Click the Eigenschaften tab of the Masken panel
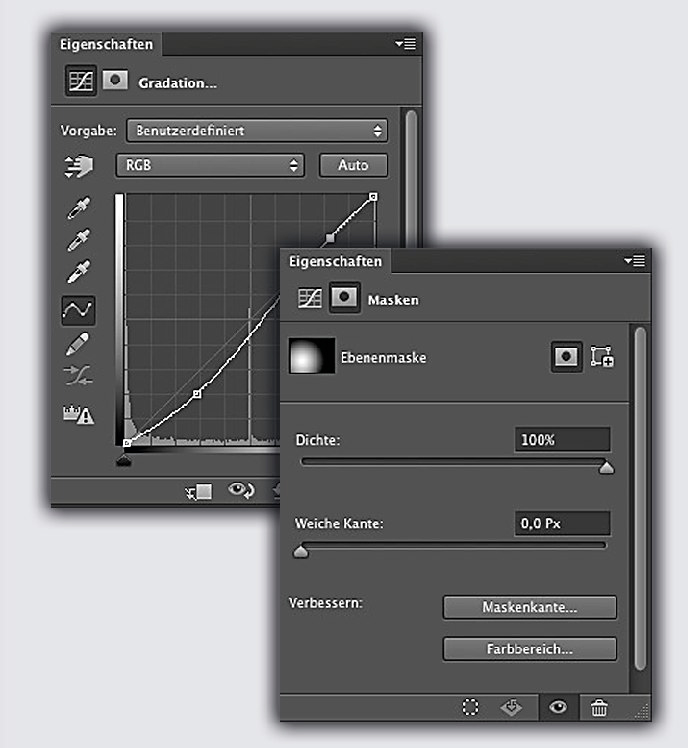 coord(335,261)
